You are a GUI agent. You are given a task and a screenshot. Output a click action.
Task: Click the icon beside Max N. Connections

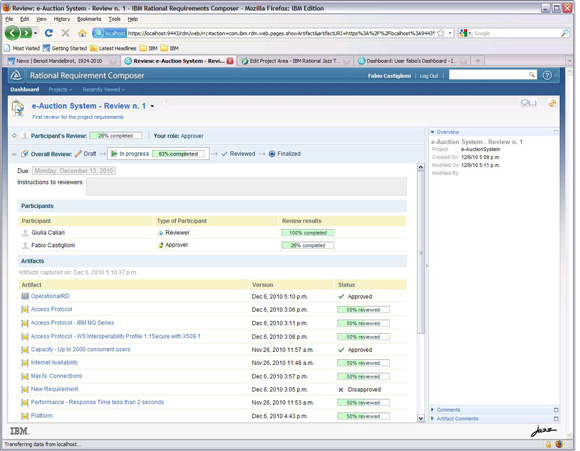coord(25,376)
